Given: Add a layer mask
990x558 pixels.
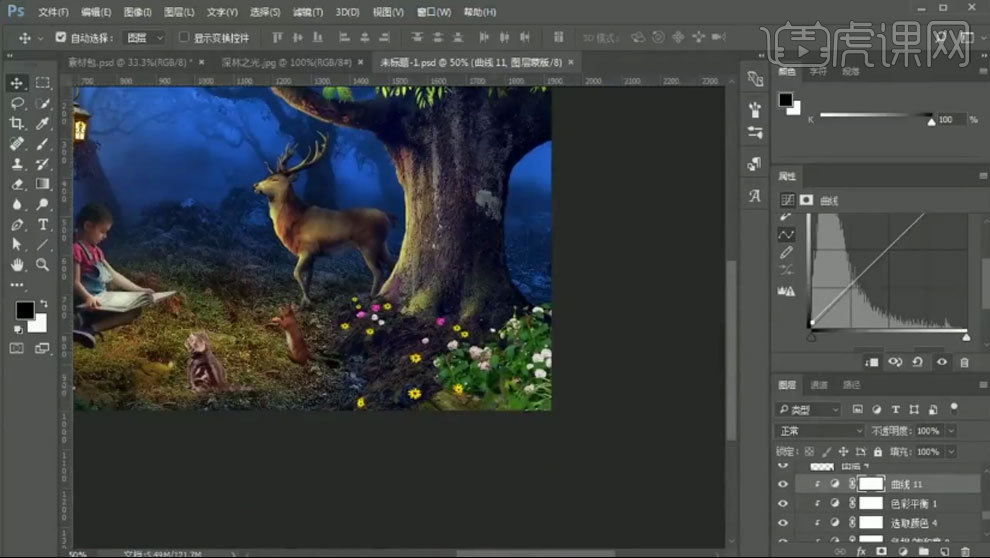Looking at the screenshot, I should [x=881, y=551].
